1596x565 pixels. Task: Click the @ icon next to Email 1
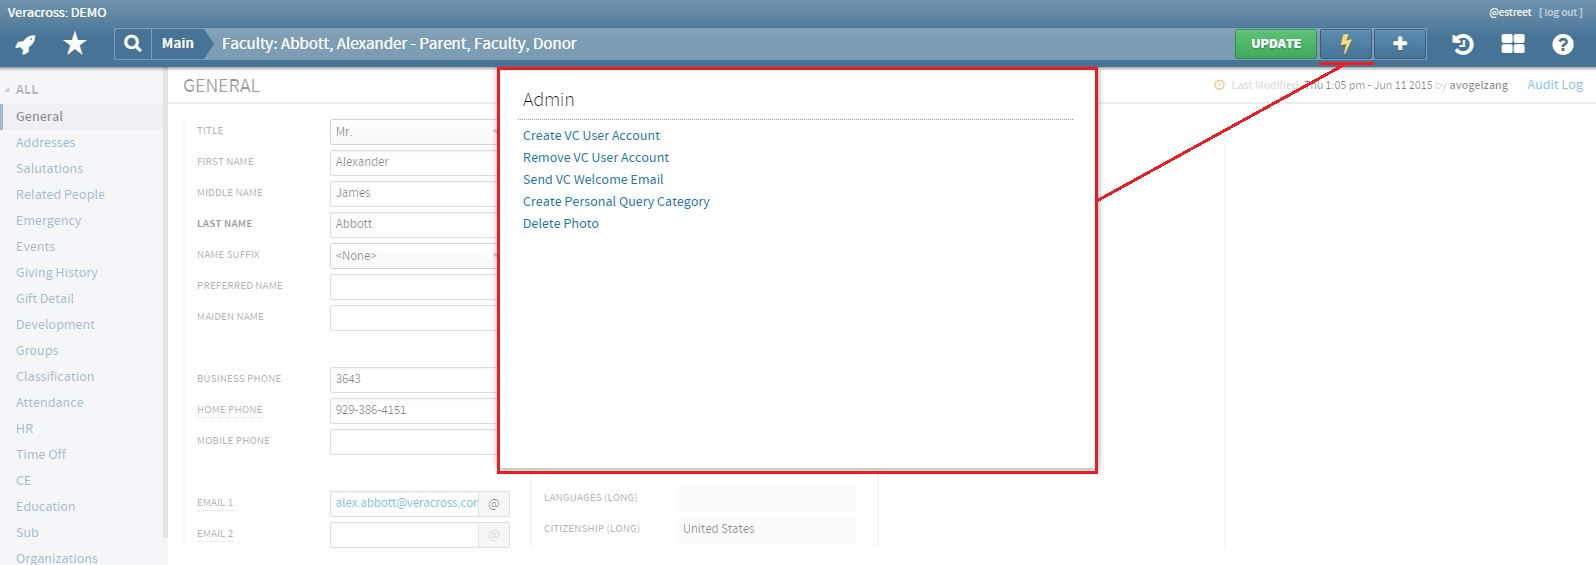click(x=494, y=504)
